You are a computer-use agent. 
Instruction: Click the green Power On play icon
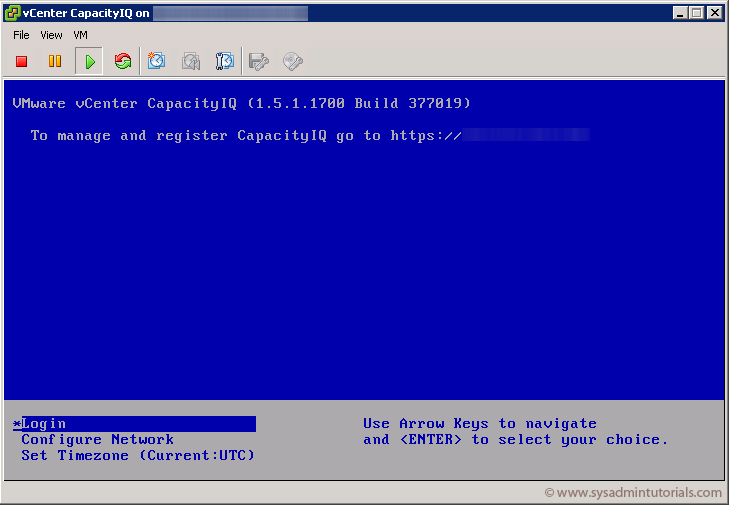pos(89,61)
